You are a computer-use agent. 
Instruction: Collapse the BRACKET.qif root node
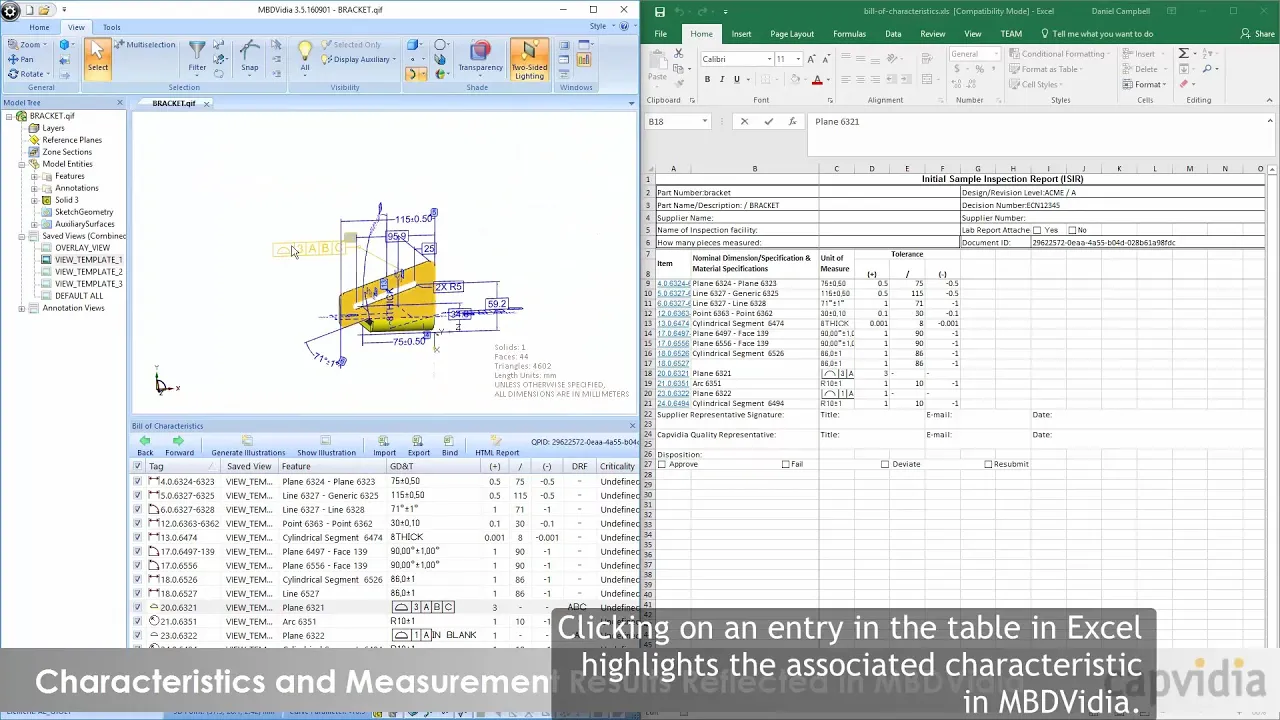(10, 116)
